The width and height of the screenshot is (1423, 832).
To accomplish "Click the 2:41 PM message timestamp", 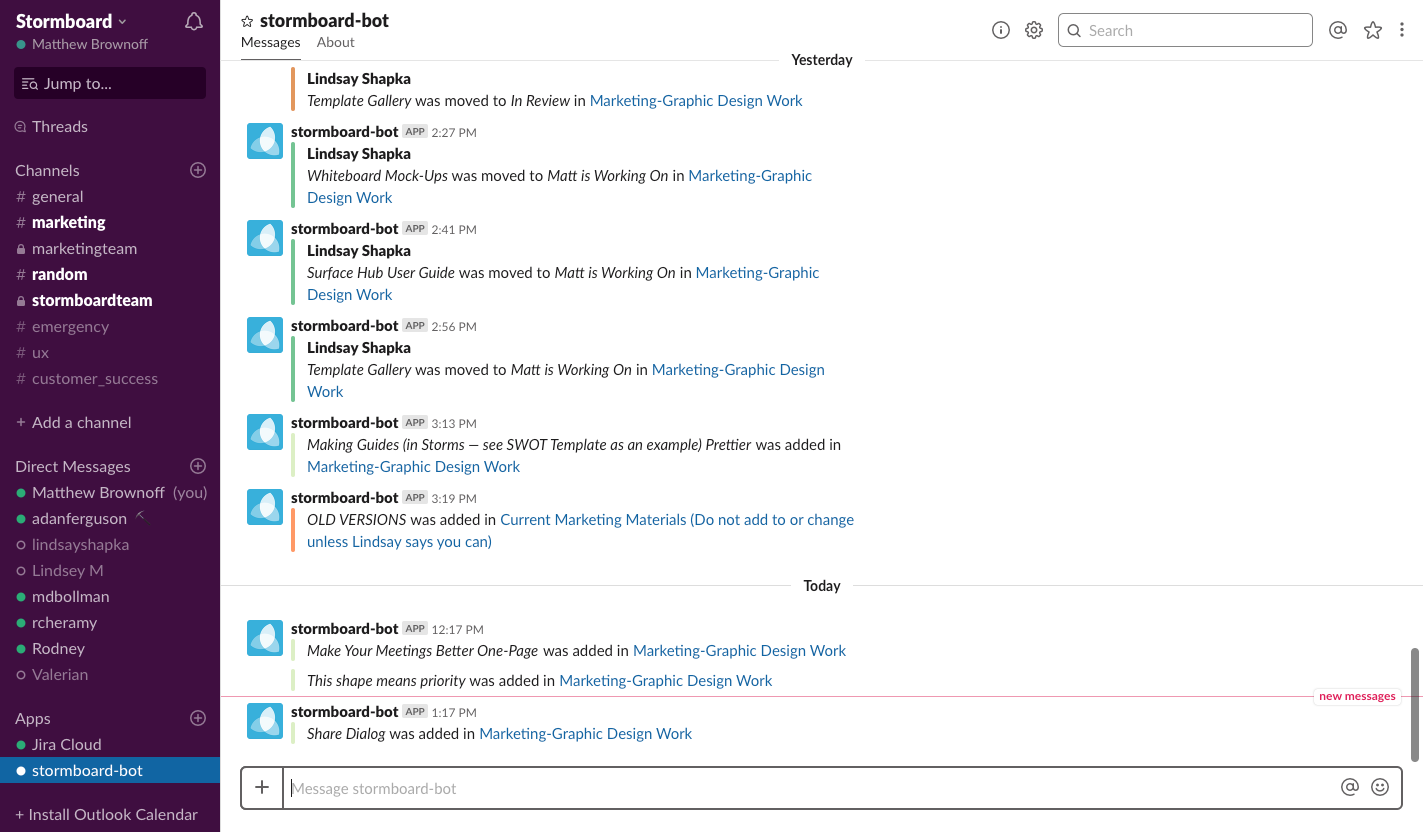I will tap(454, 229).
